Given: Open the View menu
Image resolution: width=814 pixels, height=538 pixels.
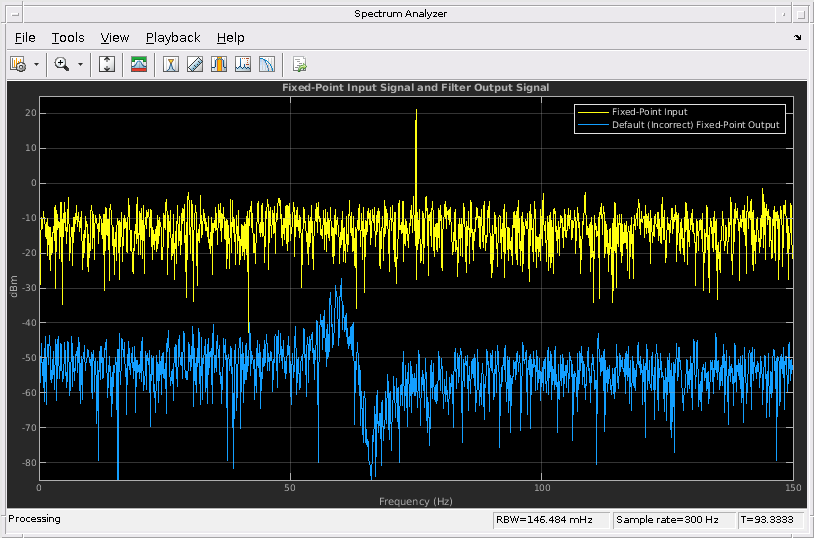Looking at the screenshot, I should (115, 38).
